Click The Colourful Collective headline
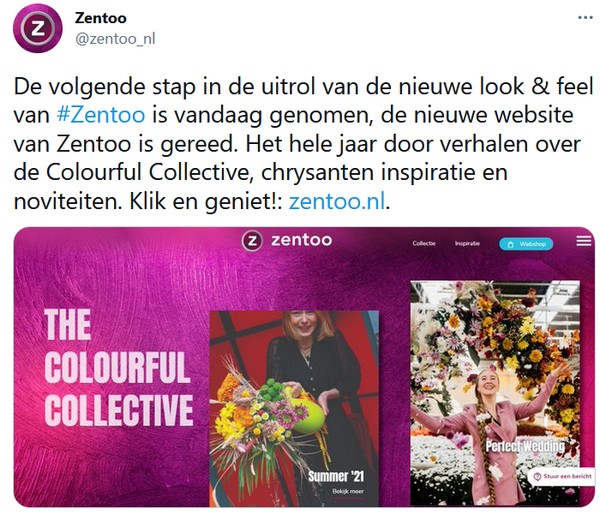This screenshot has height=515, width=600. (119, 367)
